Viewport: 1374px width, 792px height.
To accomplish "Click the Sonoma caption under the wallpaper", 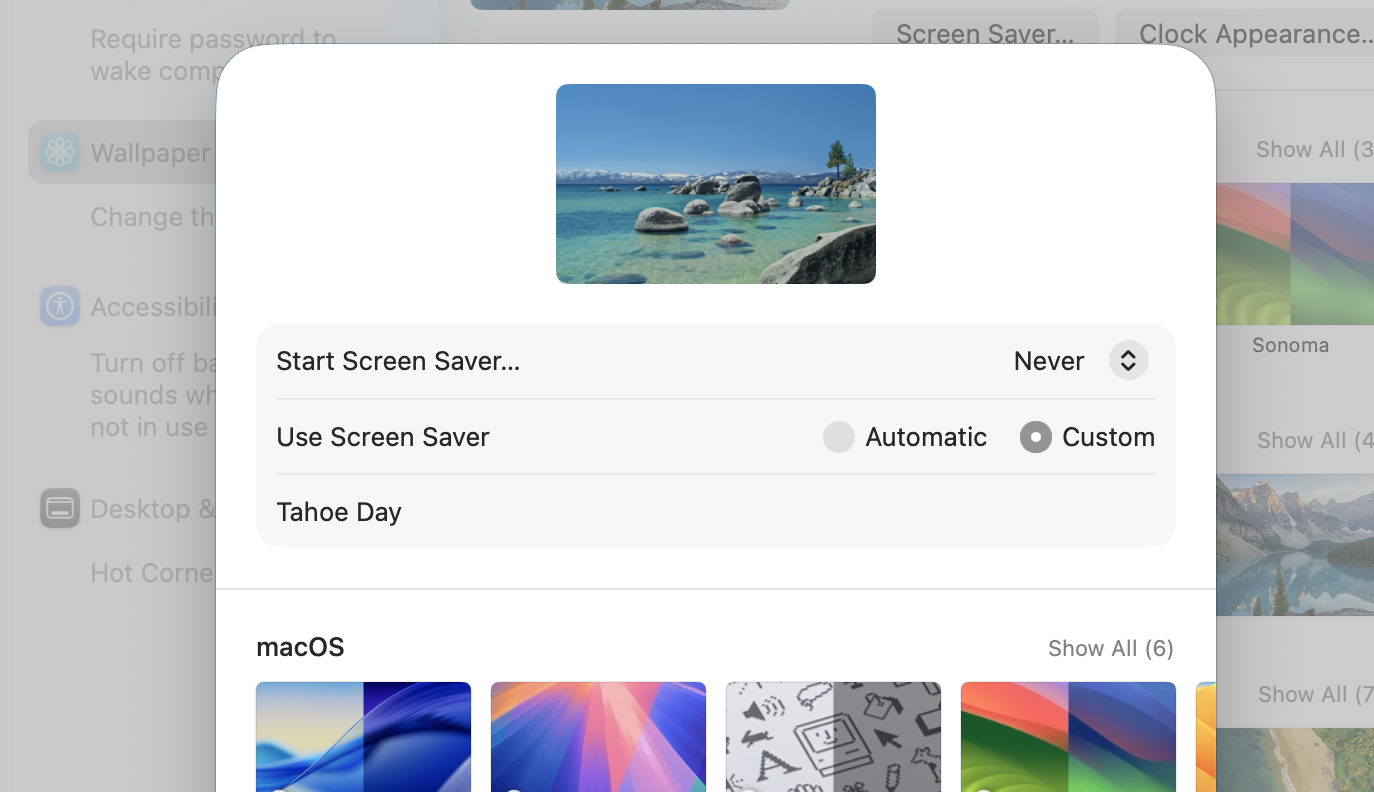I will coord(1290,345).
